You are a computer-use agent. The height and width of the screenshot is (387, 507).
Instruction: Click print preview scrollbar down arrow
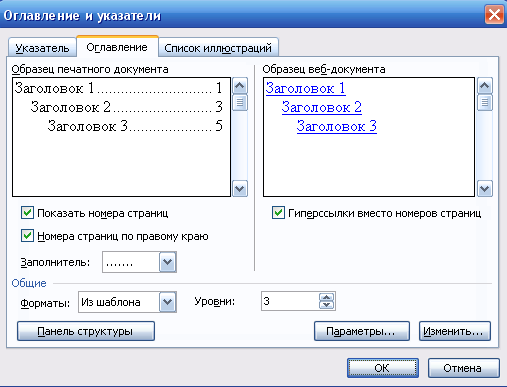[240, 189]
